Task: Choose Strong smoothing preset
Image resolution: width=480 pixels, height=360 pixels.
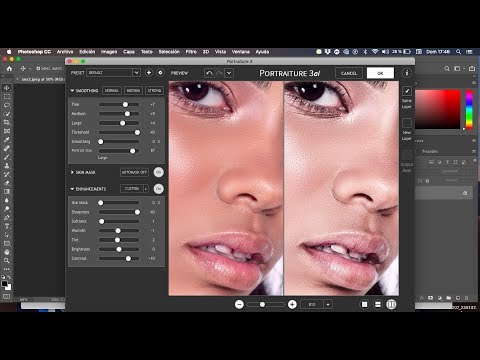Action: point(154,90)
